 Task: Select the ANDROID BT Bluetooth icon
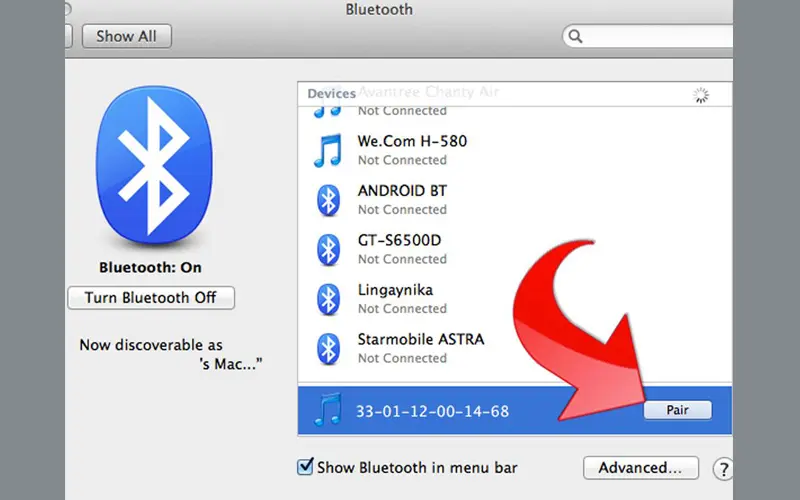pyautogui.click(x=329, y=200)
